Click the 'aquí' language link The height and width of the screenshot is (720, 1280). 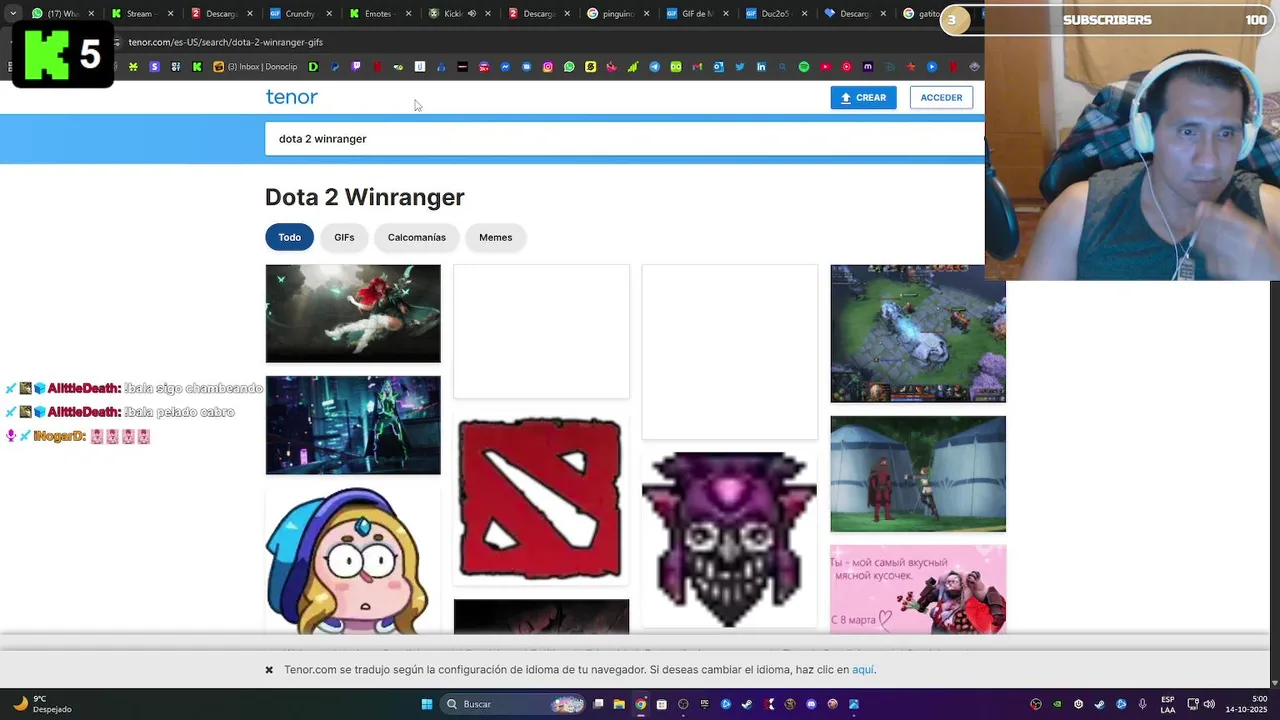click(x=863, y=670)
